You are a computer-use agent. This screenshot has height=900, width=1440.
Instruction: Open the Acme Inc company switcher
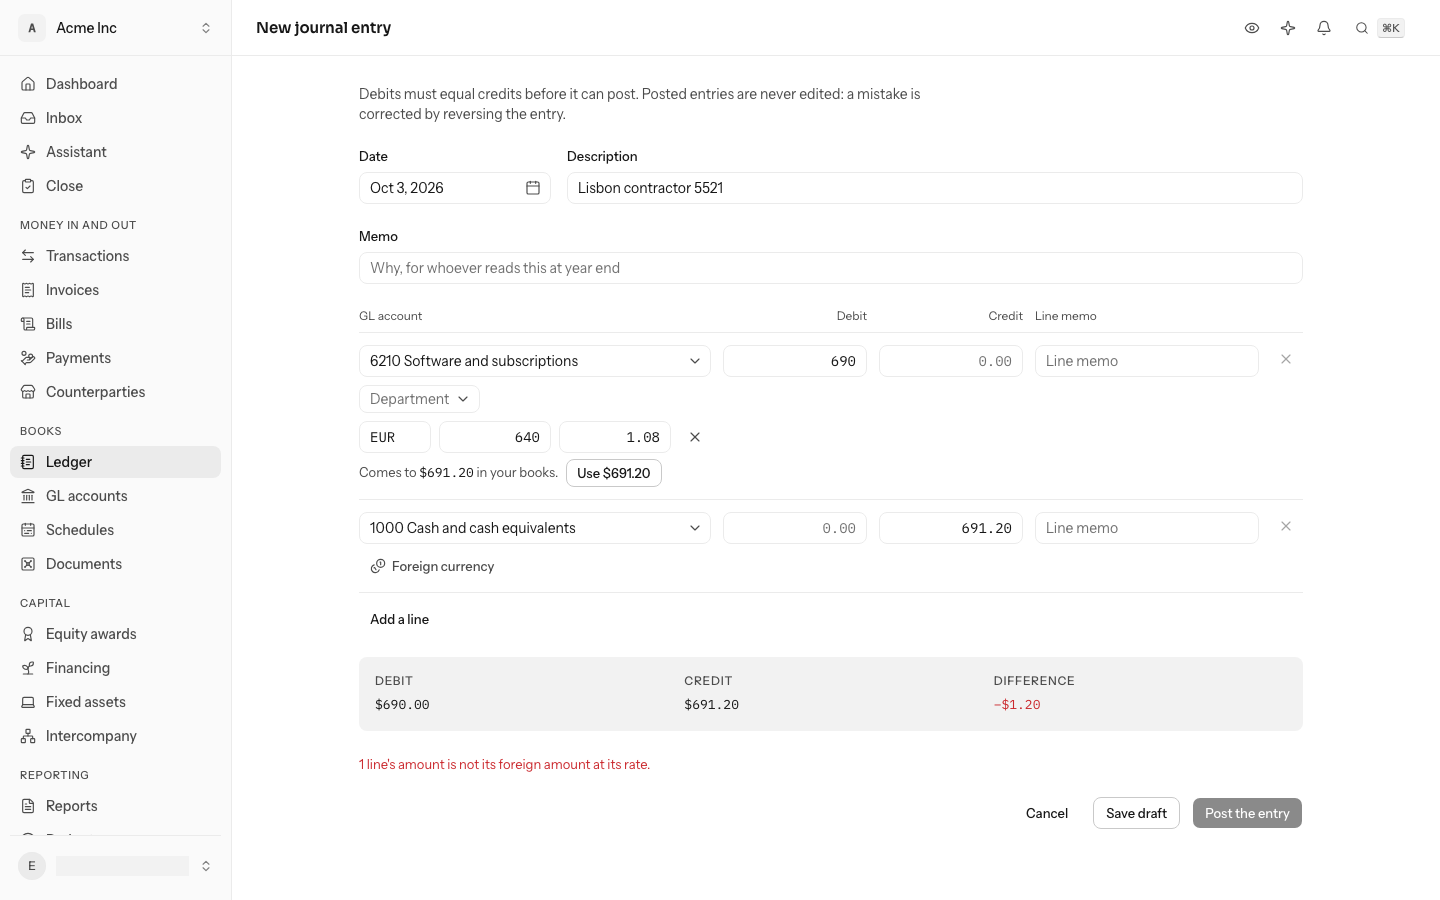coord(116,28)
